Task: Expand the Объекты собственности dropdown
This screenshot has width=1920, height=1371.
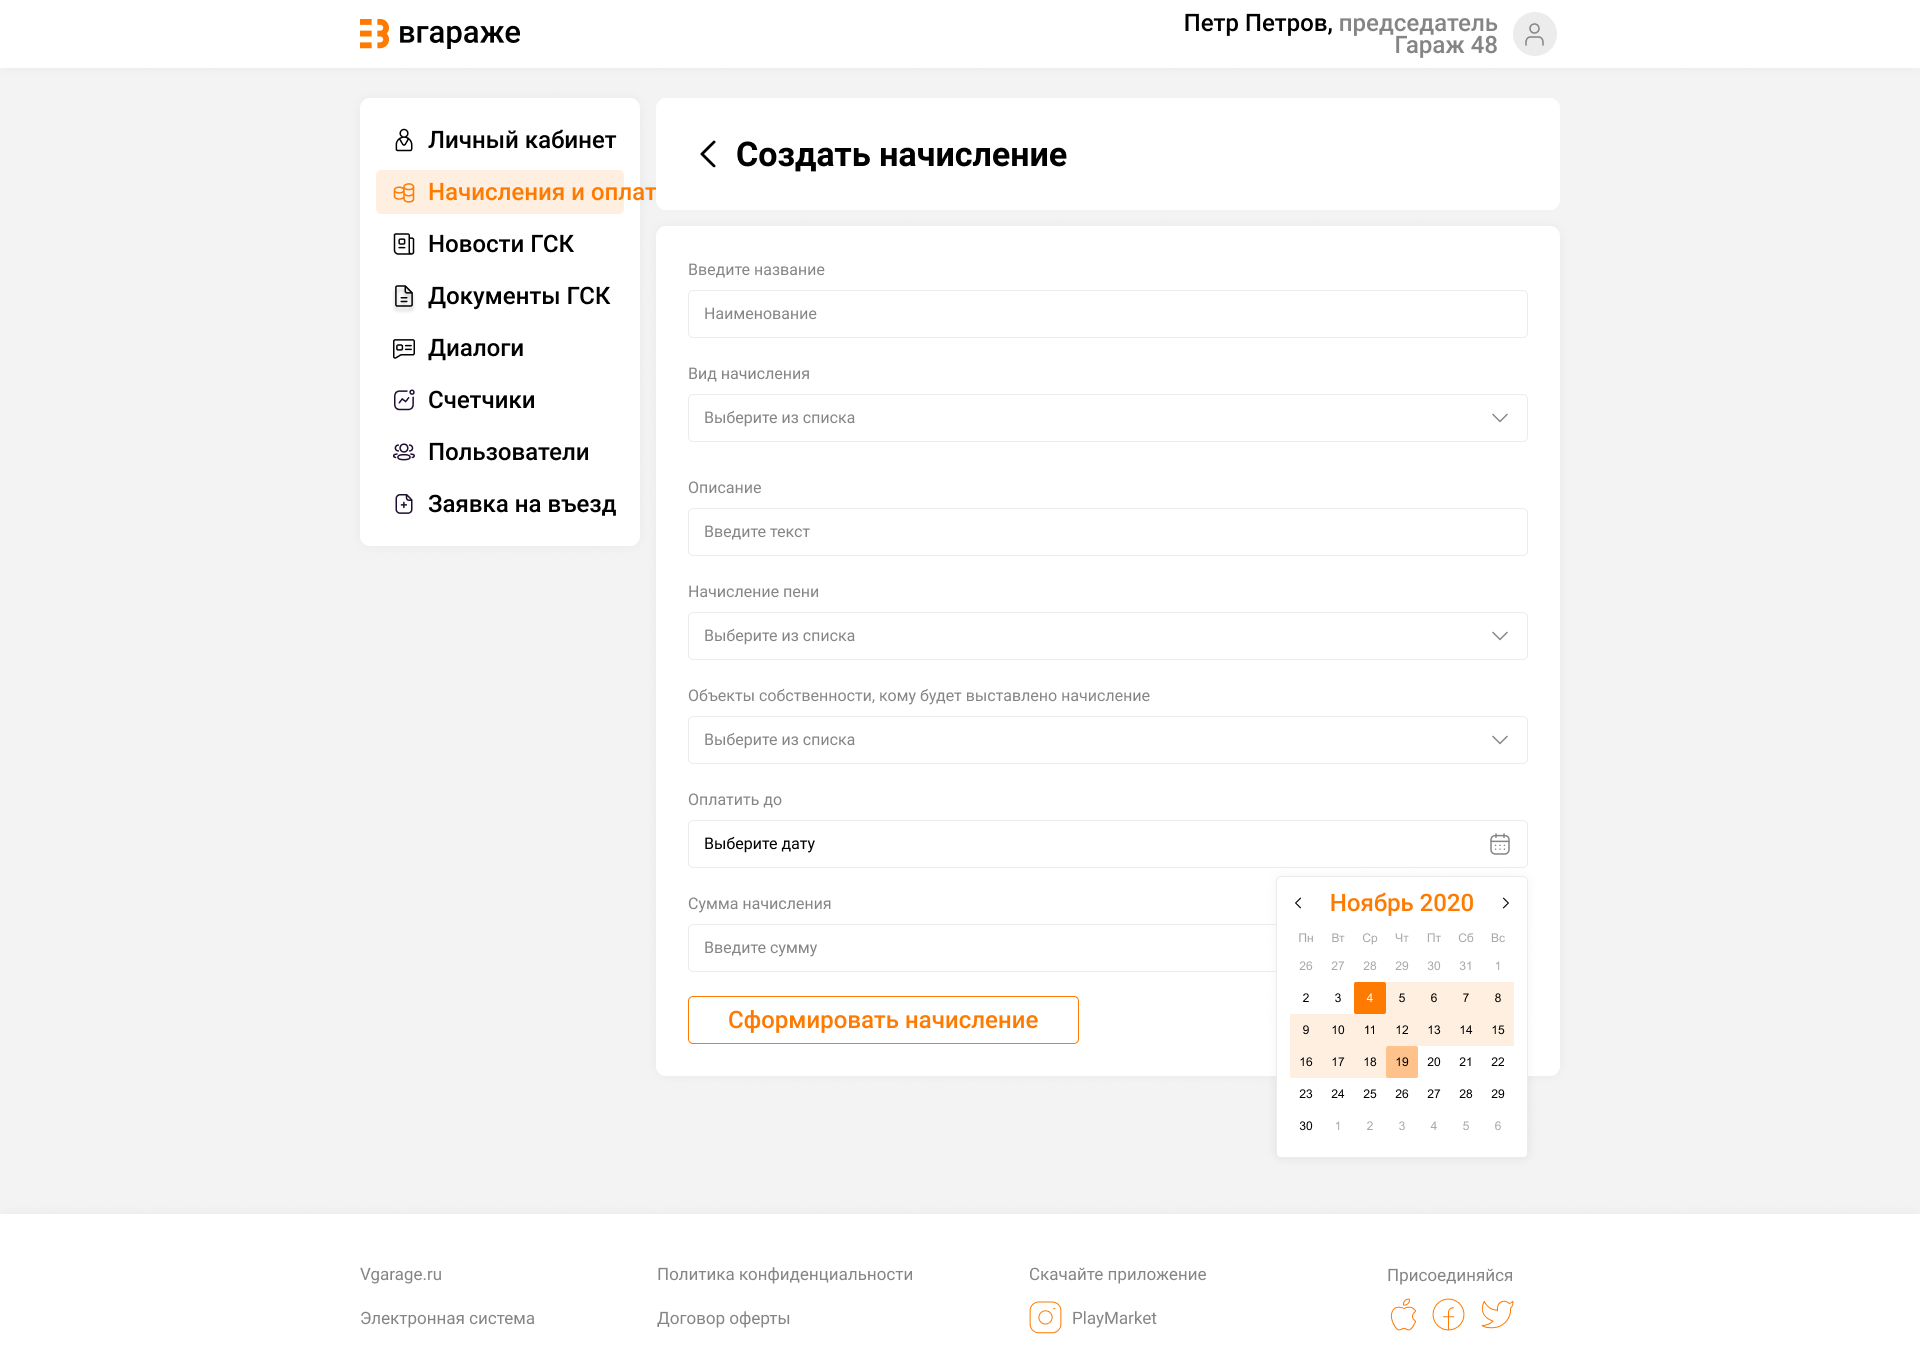Action: tap(1107, 740)
